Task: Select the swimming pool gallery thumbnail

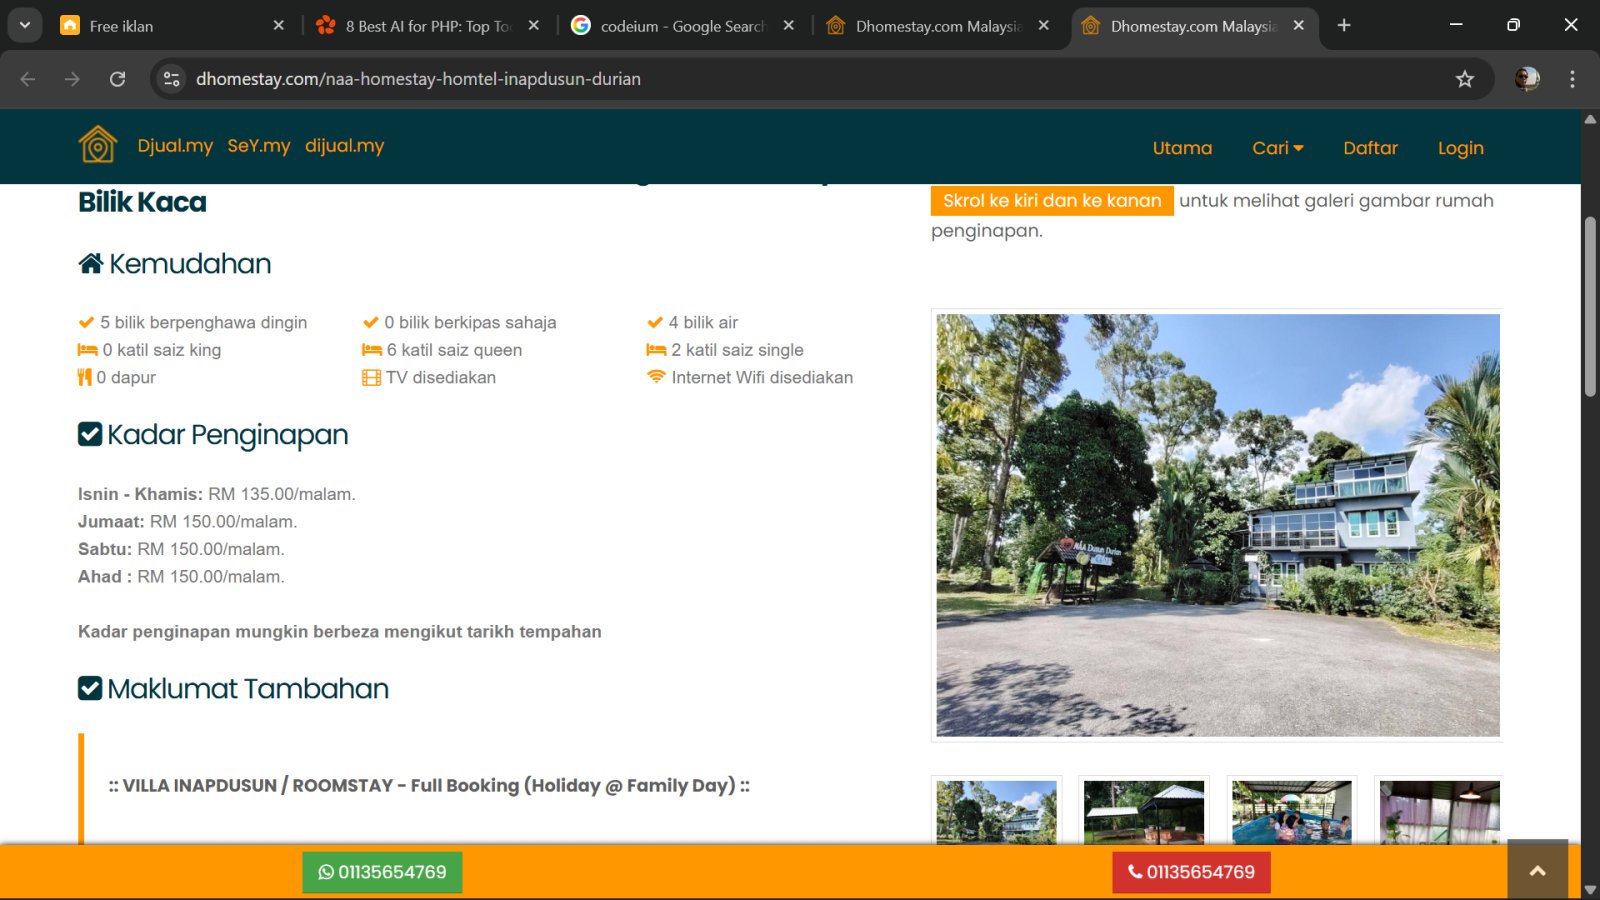Action: click(x=1291, y=812)
